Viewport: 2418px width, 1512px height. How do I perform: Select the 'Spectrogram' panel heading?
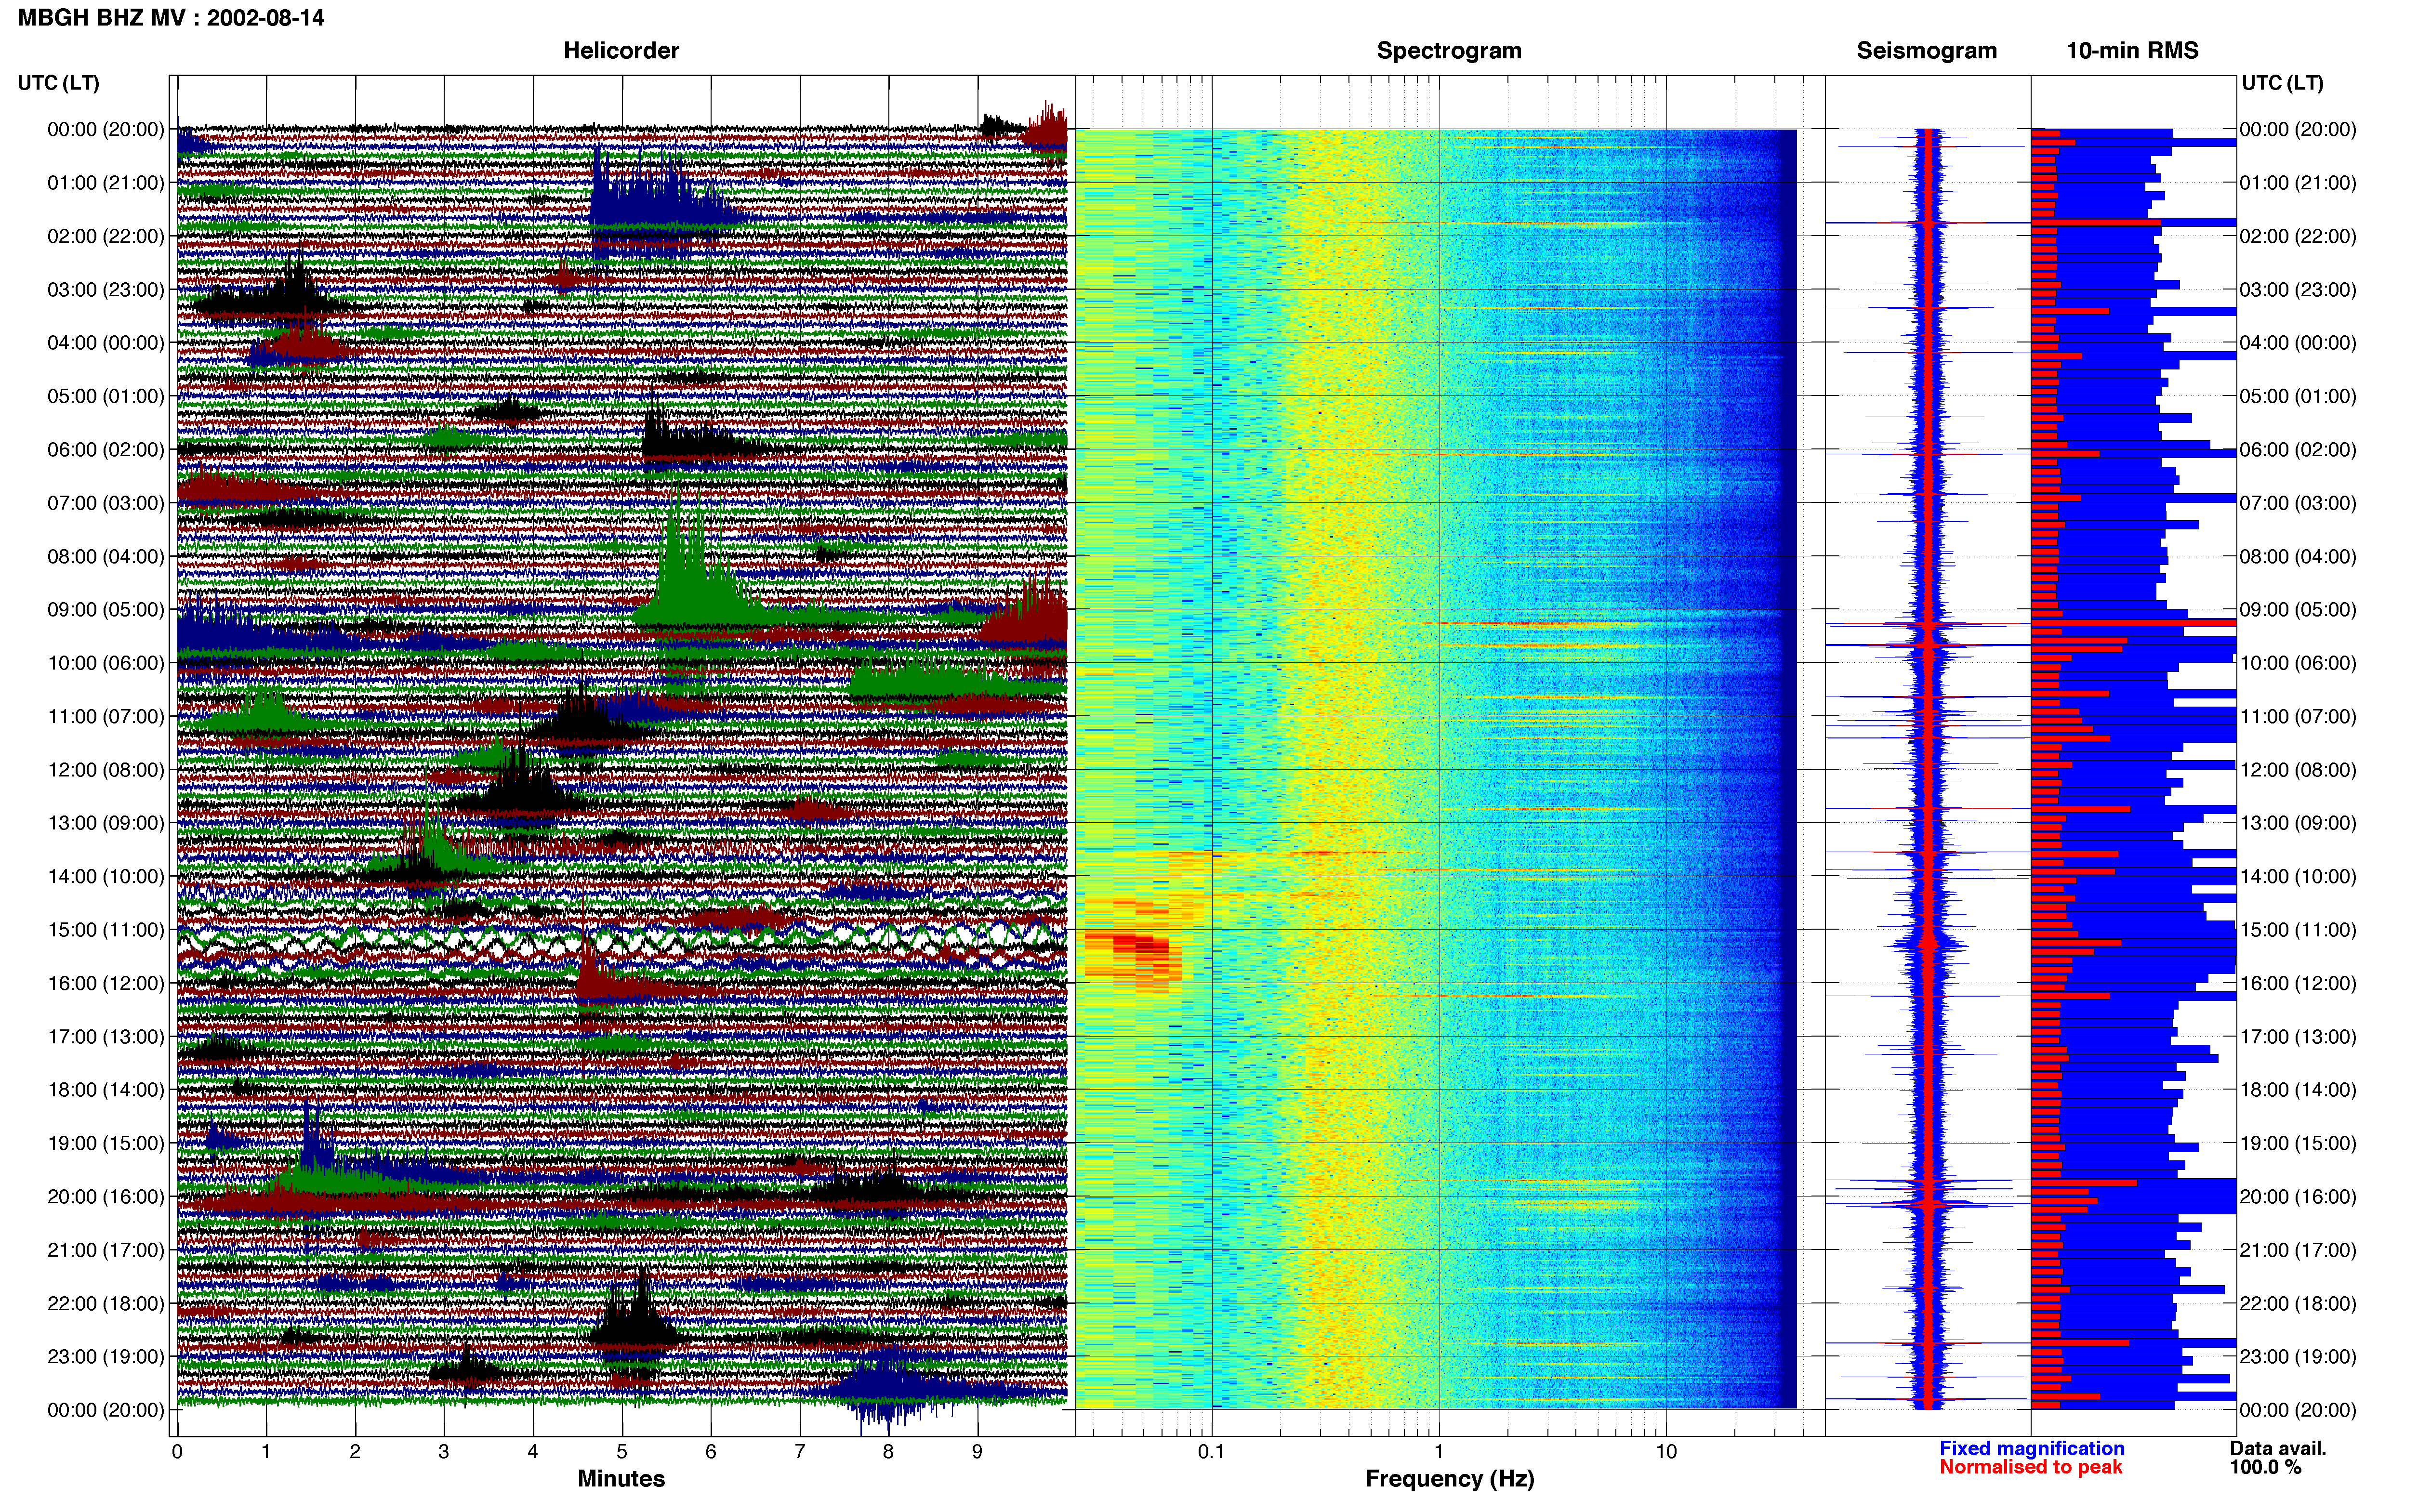click(x=1449, y=51)
